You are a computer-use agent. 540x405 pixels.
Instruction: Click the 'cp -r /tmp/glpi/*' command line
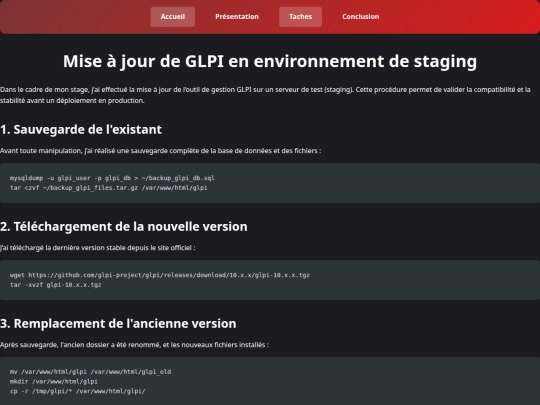click(77, 391)
